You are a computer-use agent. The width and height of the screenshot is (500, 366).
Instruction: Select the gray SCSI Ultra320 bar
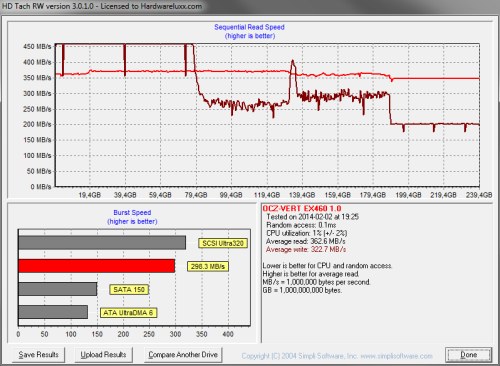[102, 243]
